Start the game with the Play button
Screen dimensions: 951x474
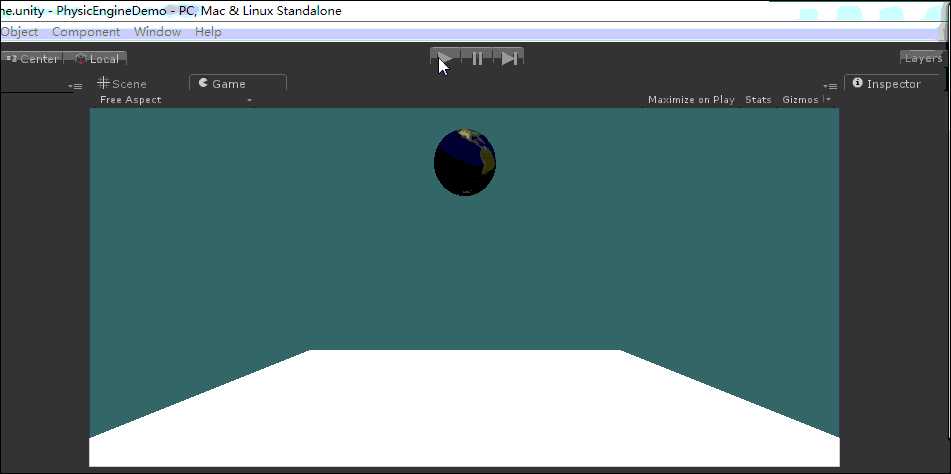pos(446,58)
